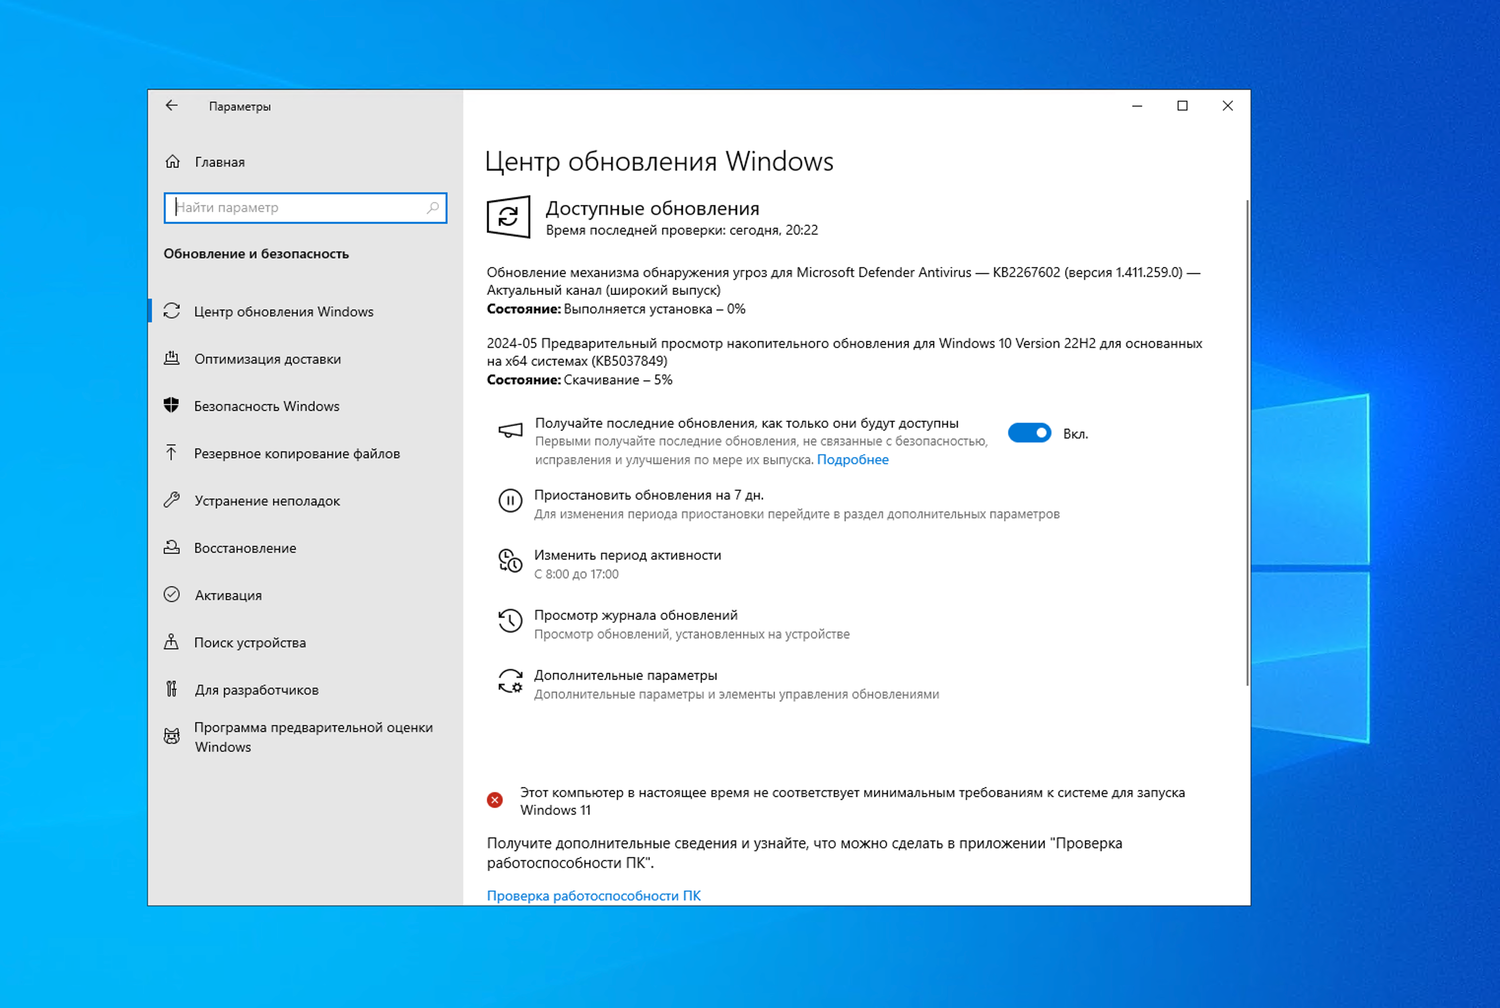Click Приостановить обновления на 7 дн.
Screen dimensions: 1500x1008
(649, 495)
